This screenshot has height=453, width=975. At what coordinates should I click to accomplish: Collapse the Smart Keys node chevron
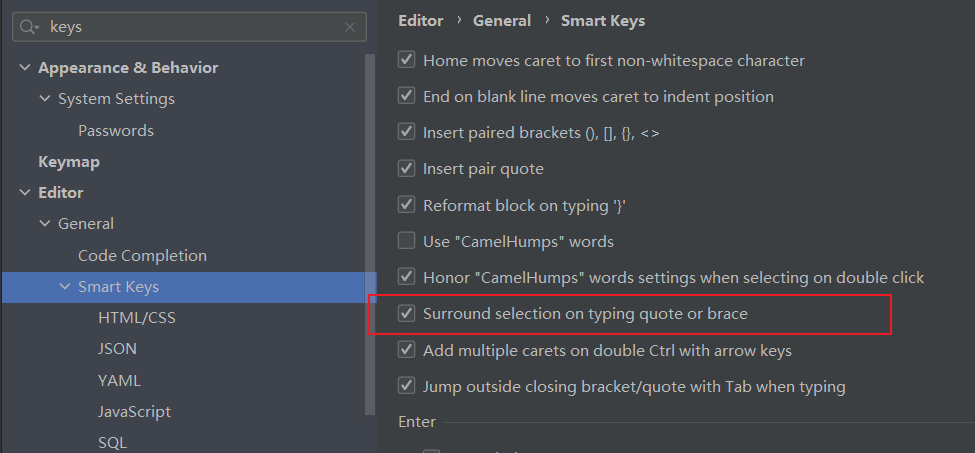pyautogui.click(x=65, y=287)
